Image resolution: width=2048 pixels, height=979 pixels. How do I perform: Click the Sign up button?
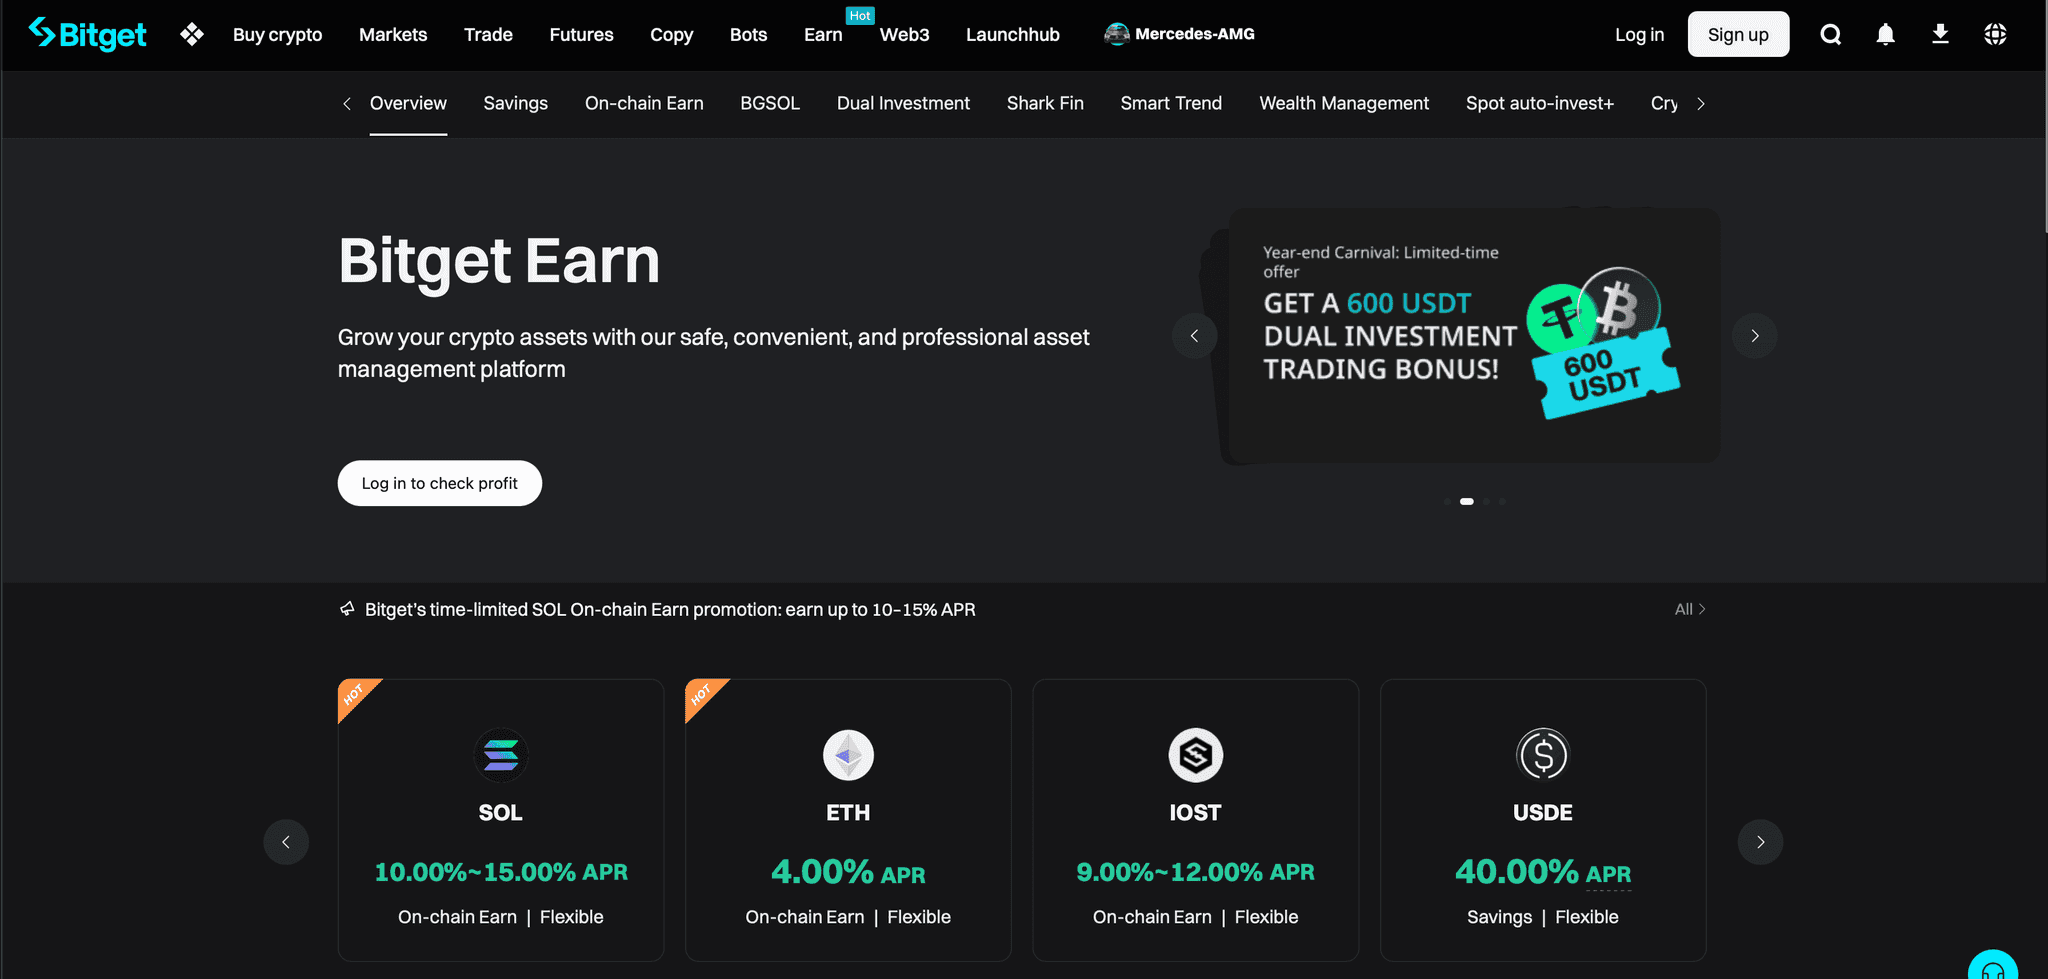pos(1738,34)
